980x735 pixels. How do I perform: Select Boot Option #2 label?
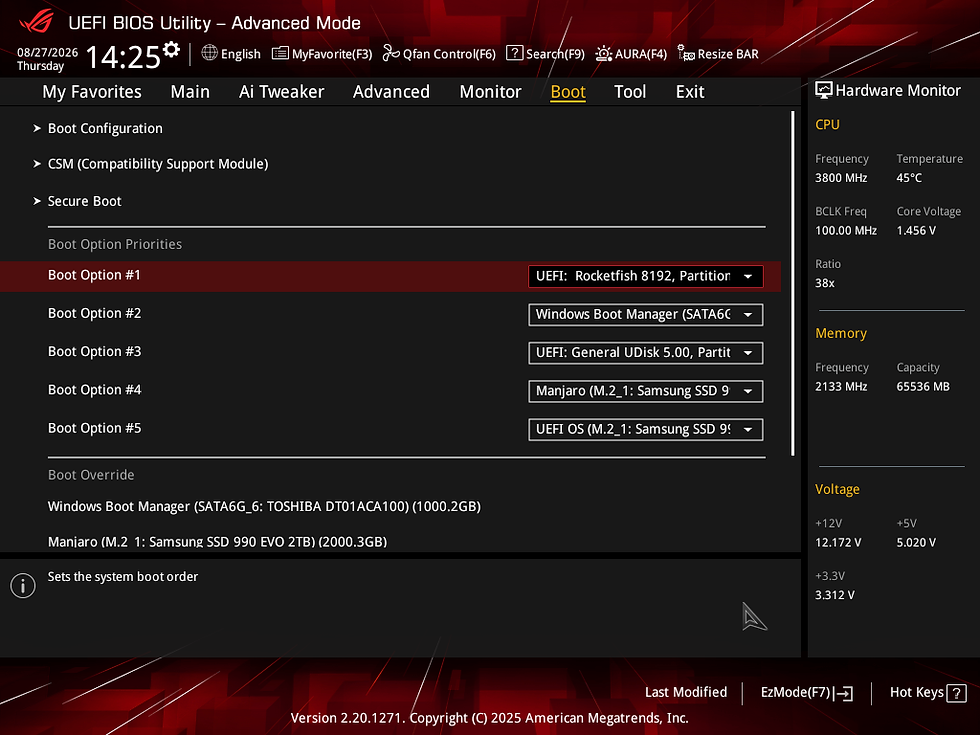pyautogui.click(x=94, y=313)
